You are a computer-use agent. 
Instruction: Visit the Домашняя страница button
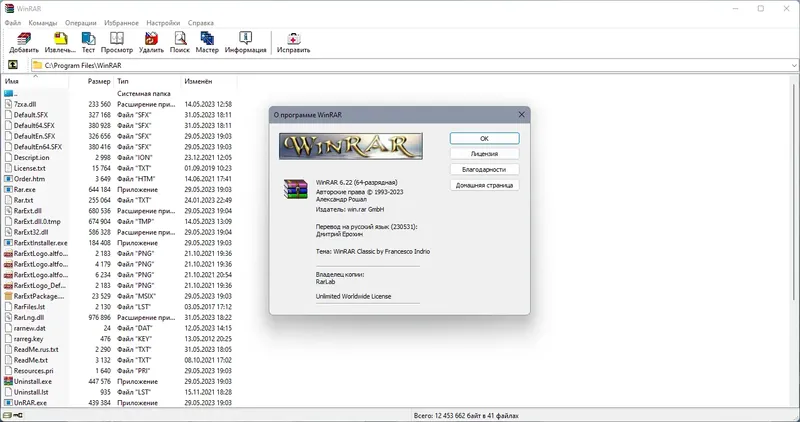coord(484,185)
